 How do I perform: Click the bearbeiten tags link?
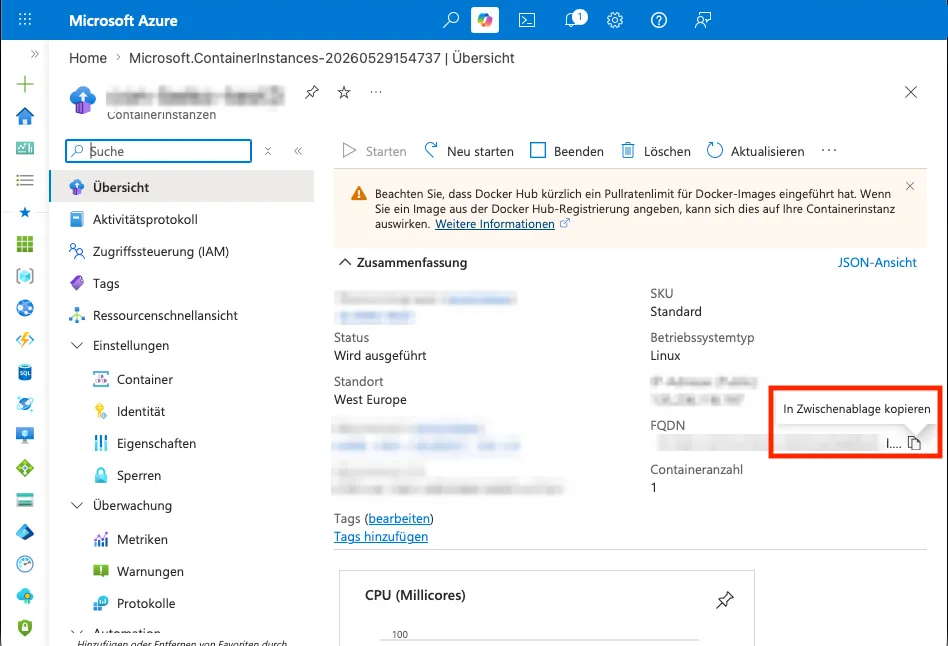tap(399, 518)
